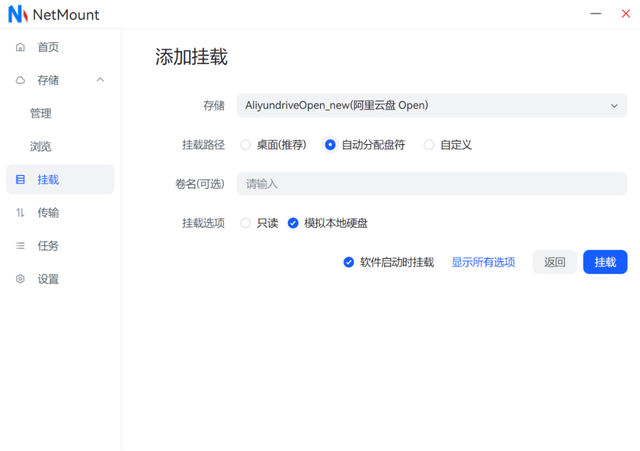
Task: Click the 显示所有选项 link
Action: (483, 262)
